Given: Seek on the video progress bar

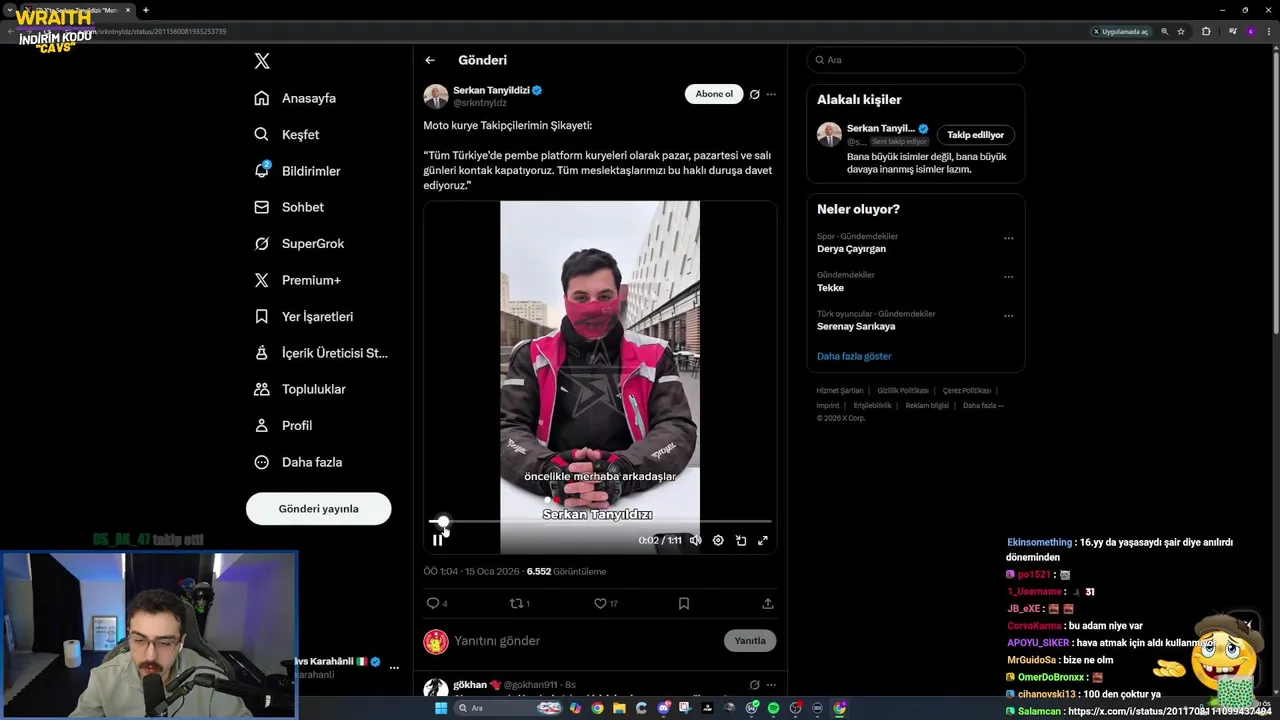Looking at the screenshot, I should pyautogui.click(x=600, y=521).
